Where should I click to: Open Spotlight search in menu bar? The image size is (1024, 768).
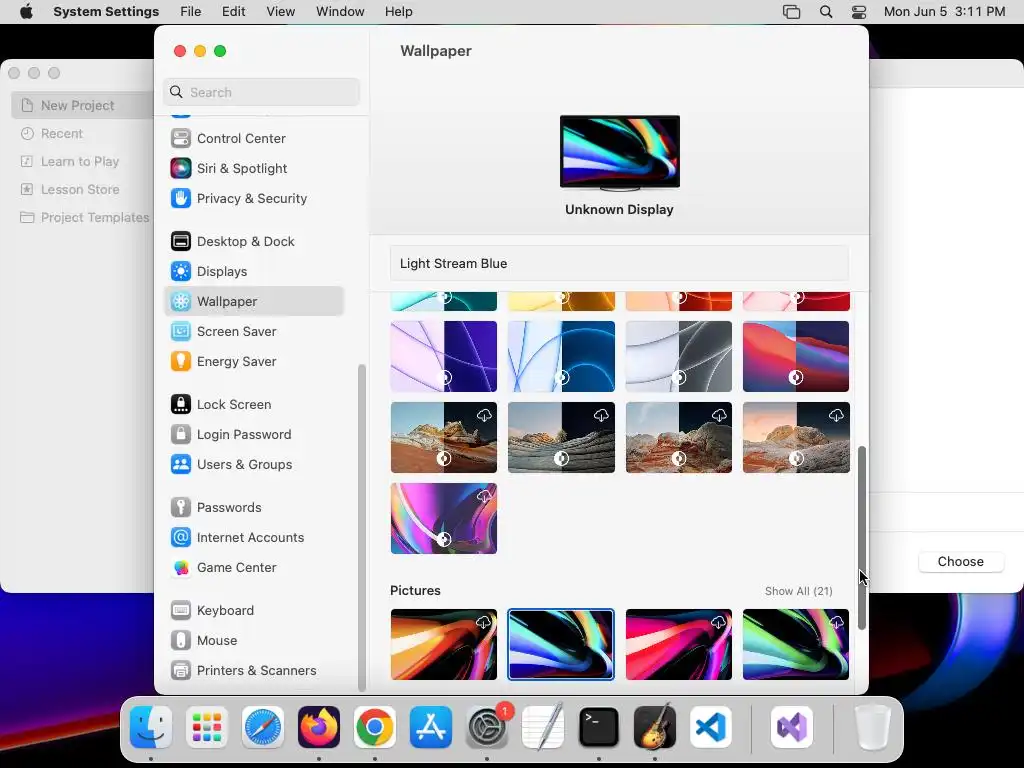[826, 12]
